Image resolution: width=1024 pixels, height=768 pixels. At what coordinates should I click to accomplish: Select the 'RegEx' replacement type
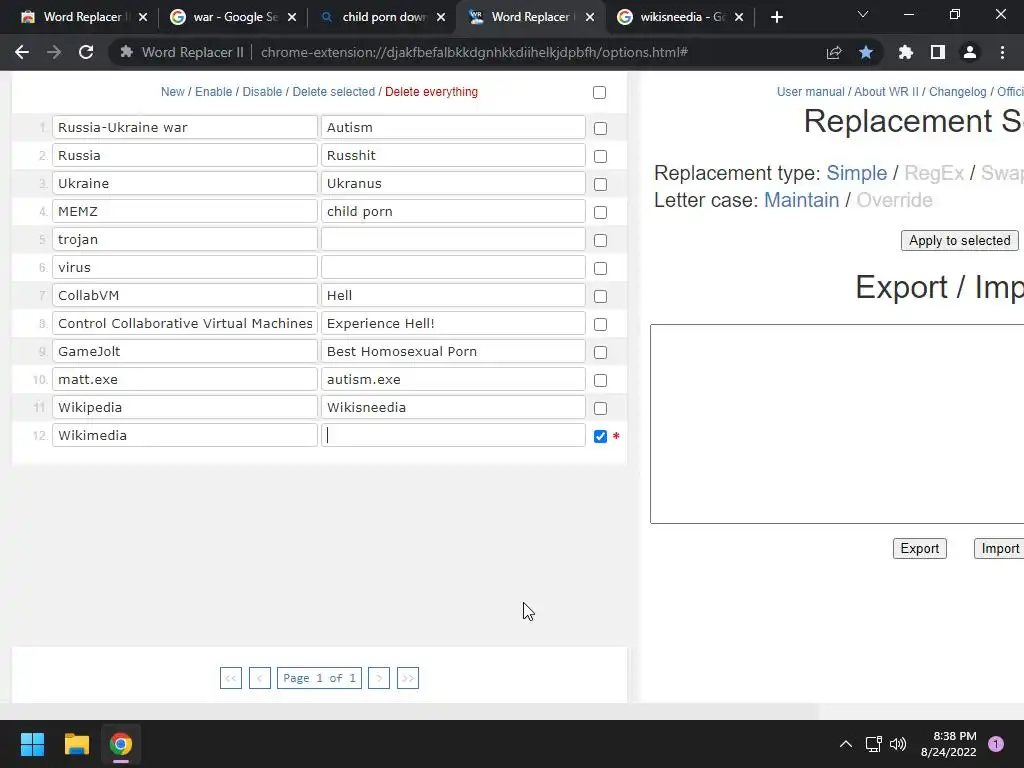[934, 173]
